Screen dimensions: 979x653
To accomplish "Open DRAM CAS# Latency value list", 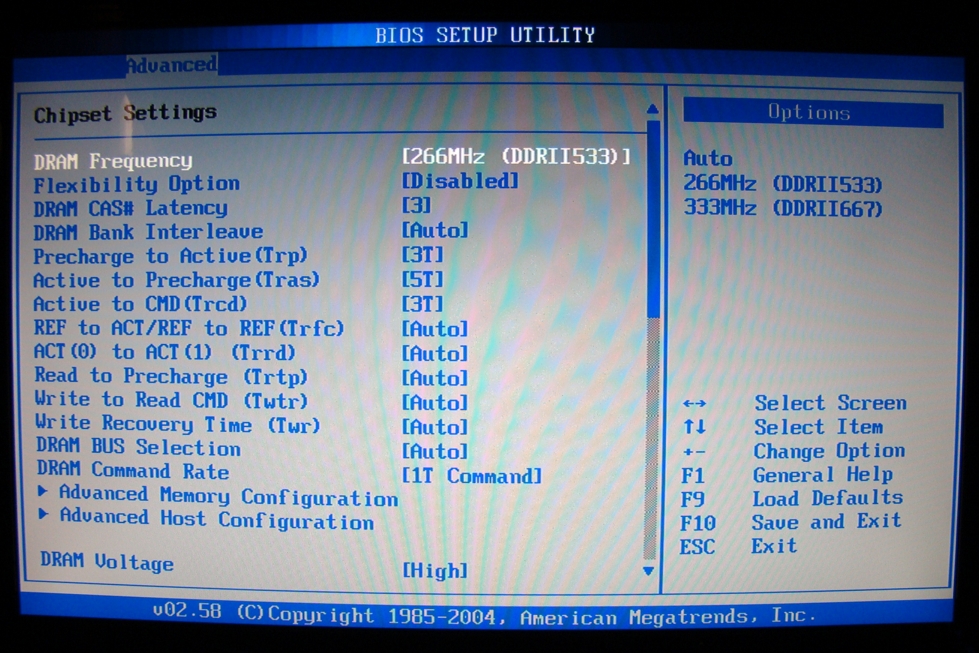I will pos(416,206).
